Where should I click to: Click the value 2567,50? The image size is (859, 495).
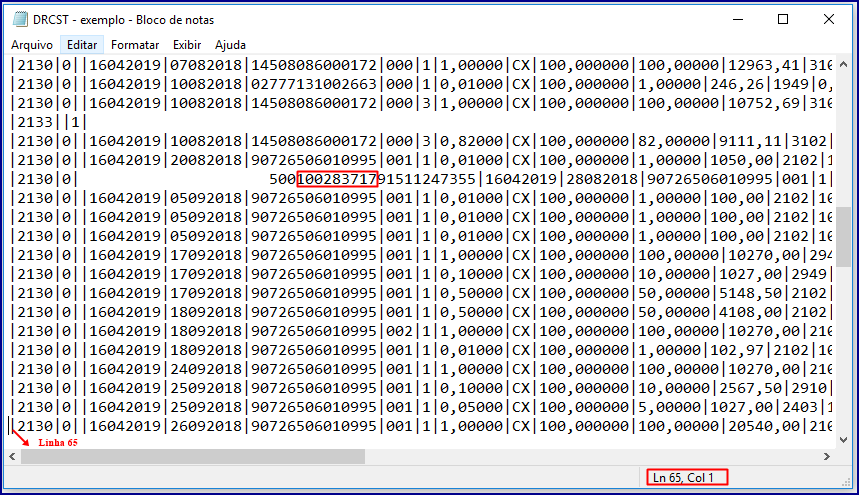point(750,388)
